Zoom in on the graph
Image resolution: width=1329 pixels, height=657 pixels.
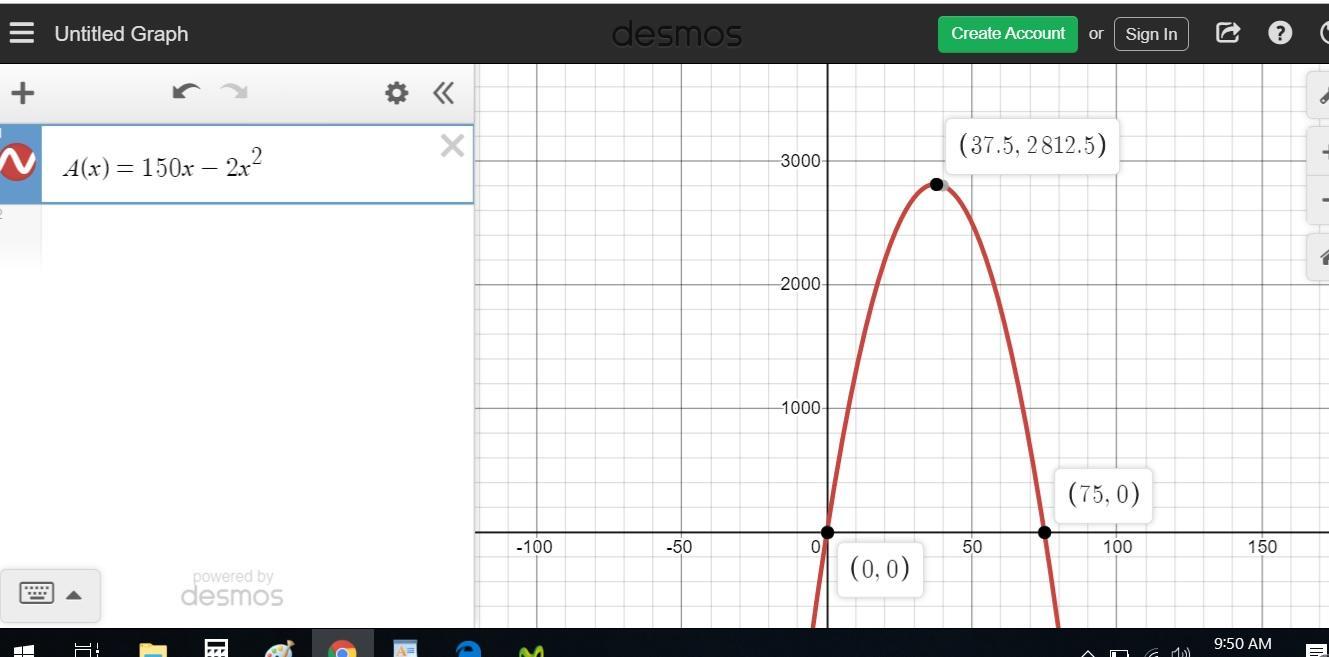pos(1320,154)
